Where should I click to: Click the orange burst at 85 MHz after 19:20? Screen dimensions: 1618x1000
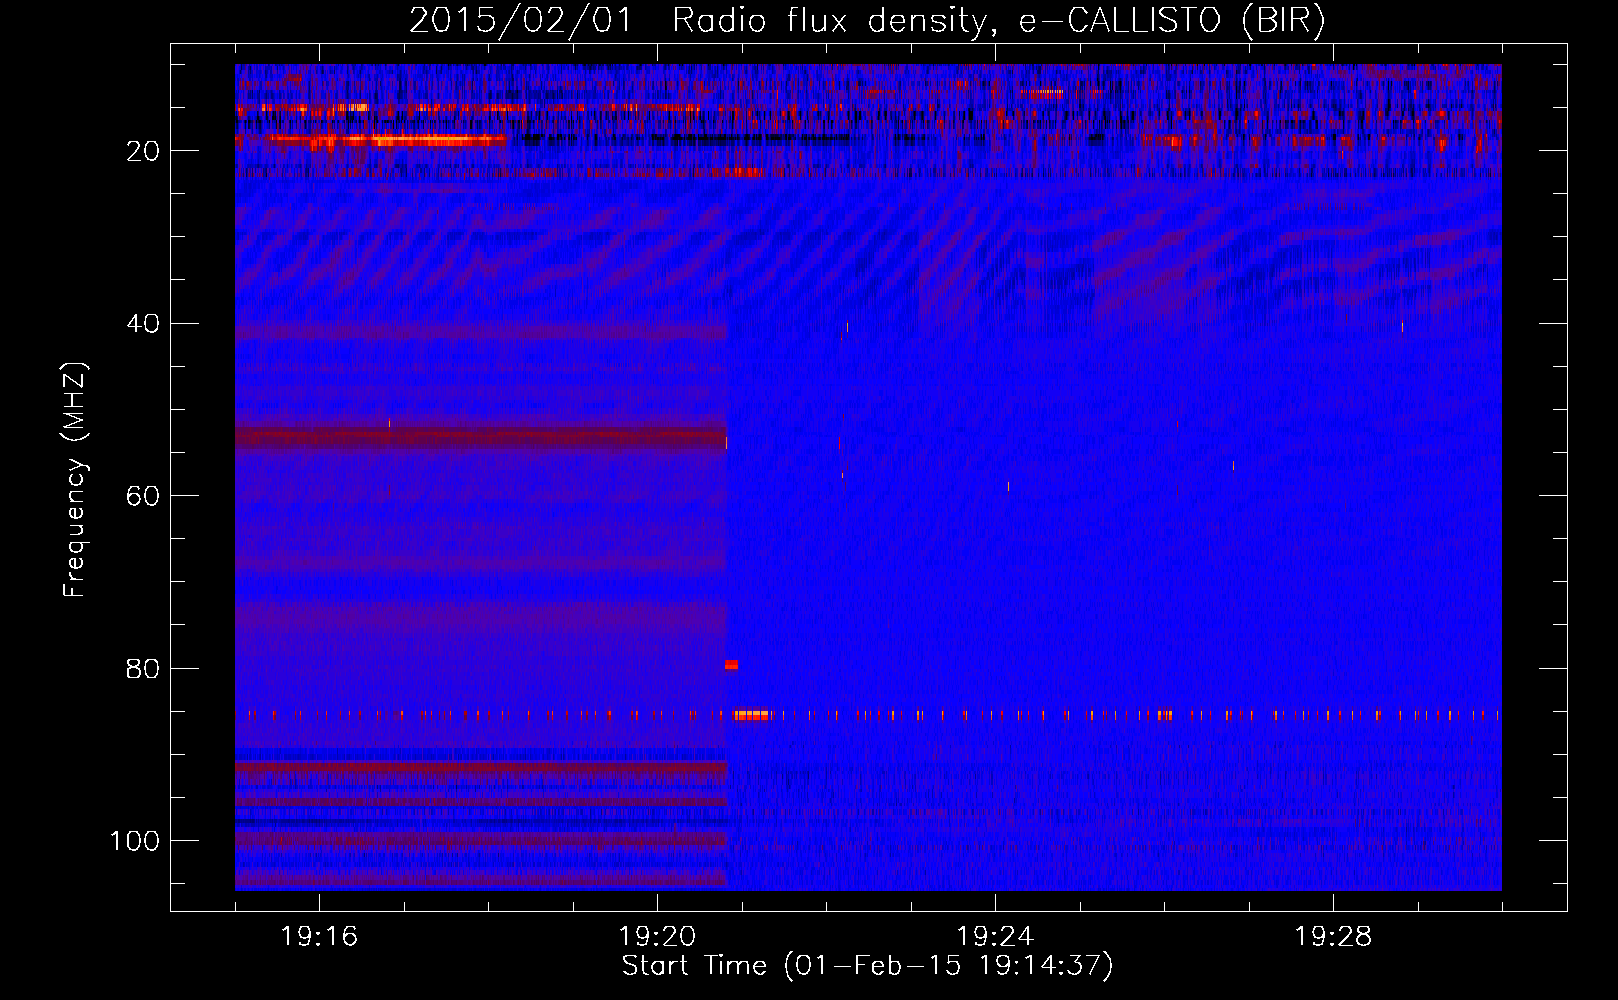751,715
